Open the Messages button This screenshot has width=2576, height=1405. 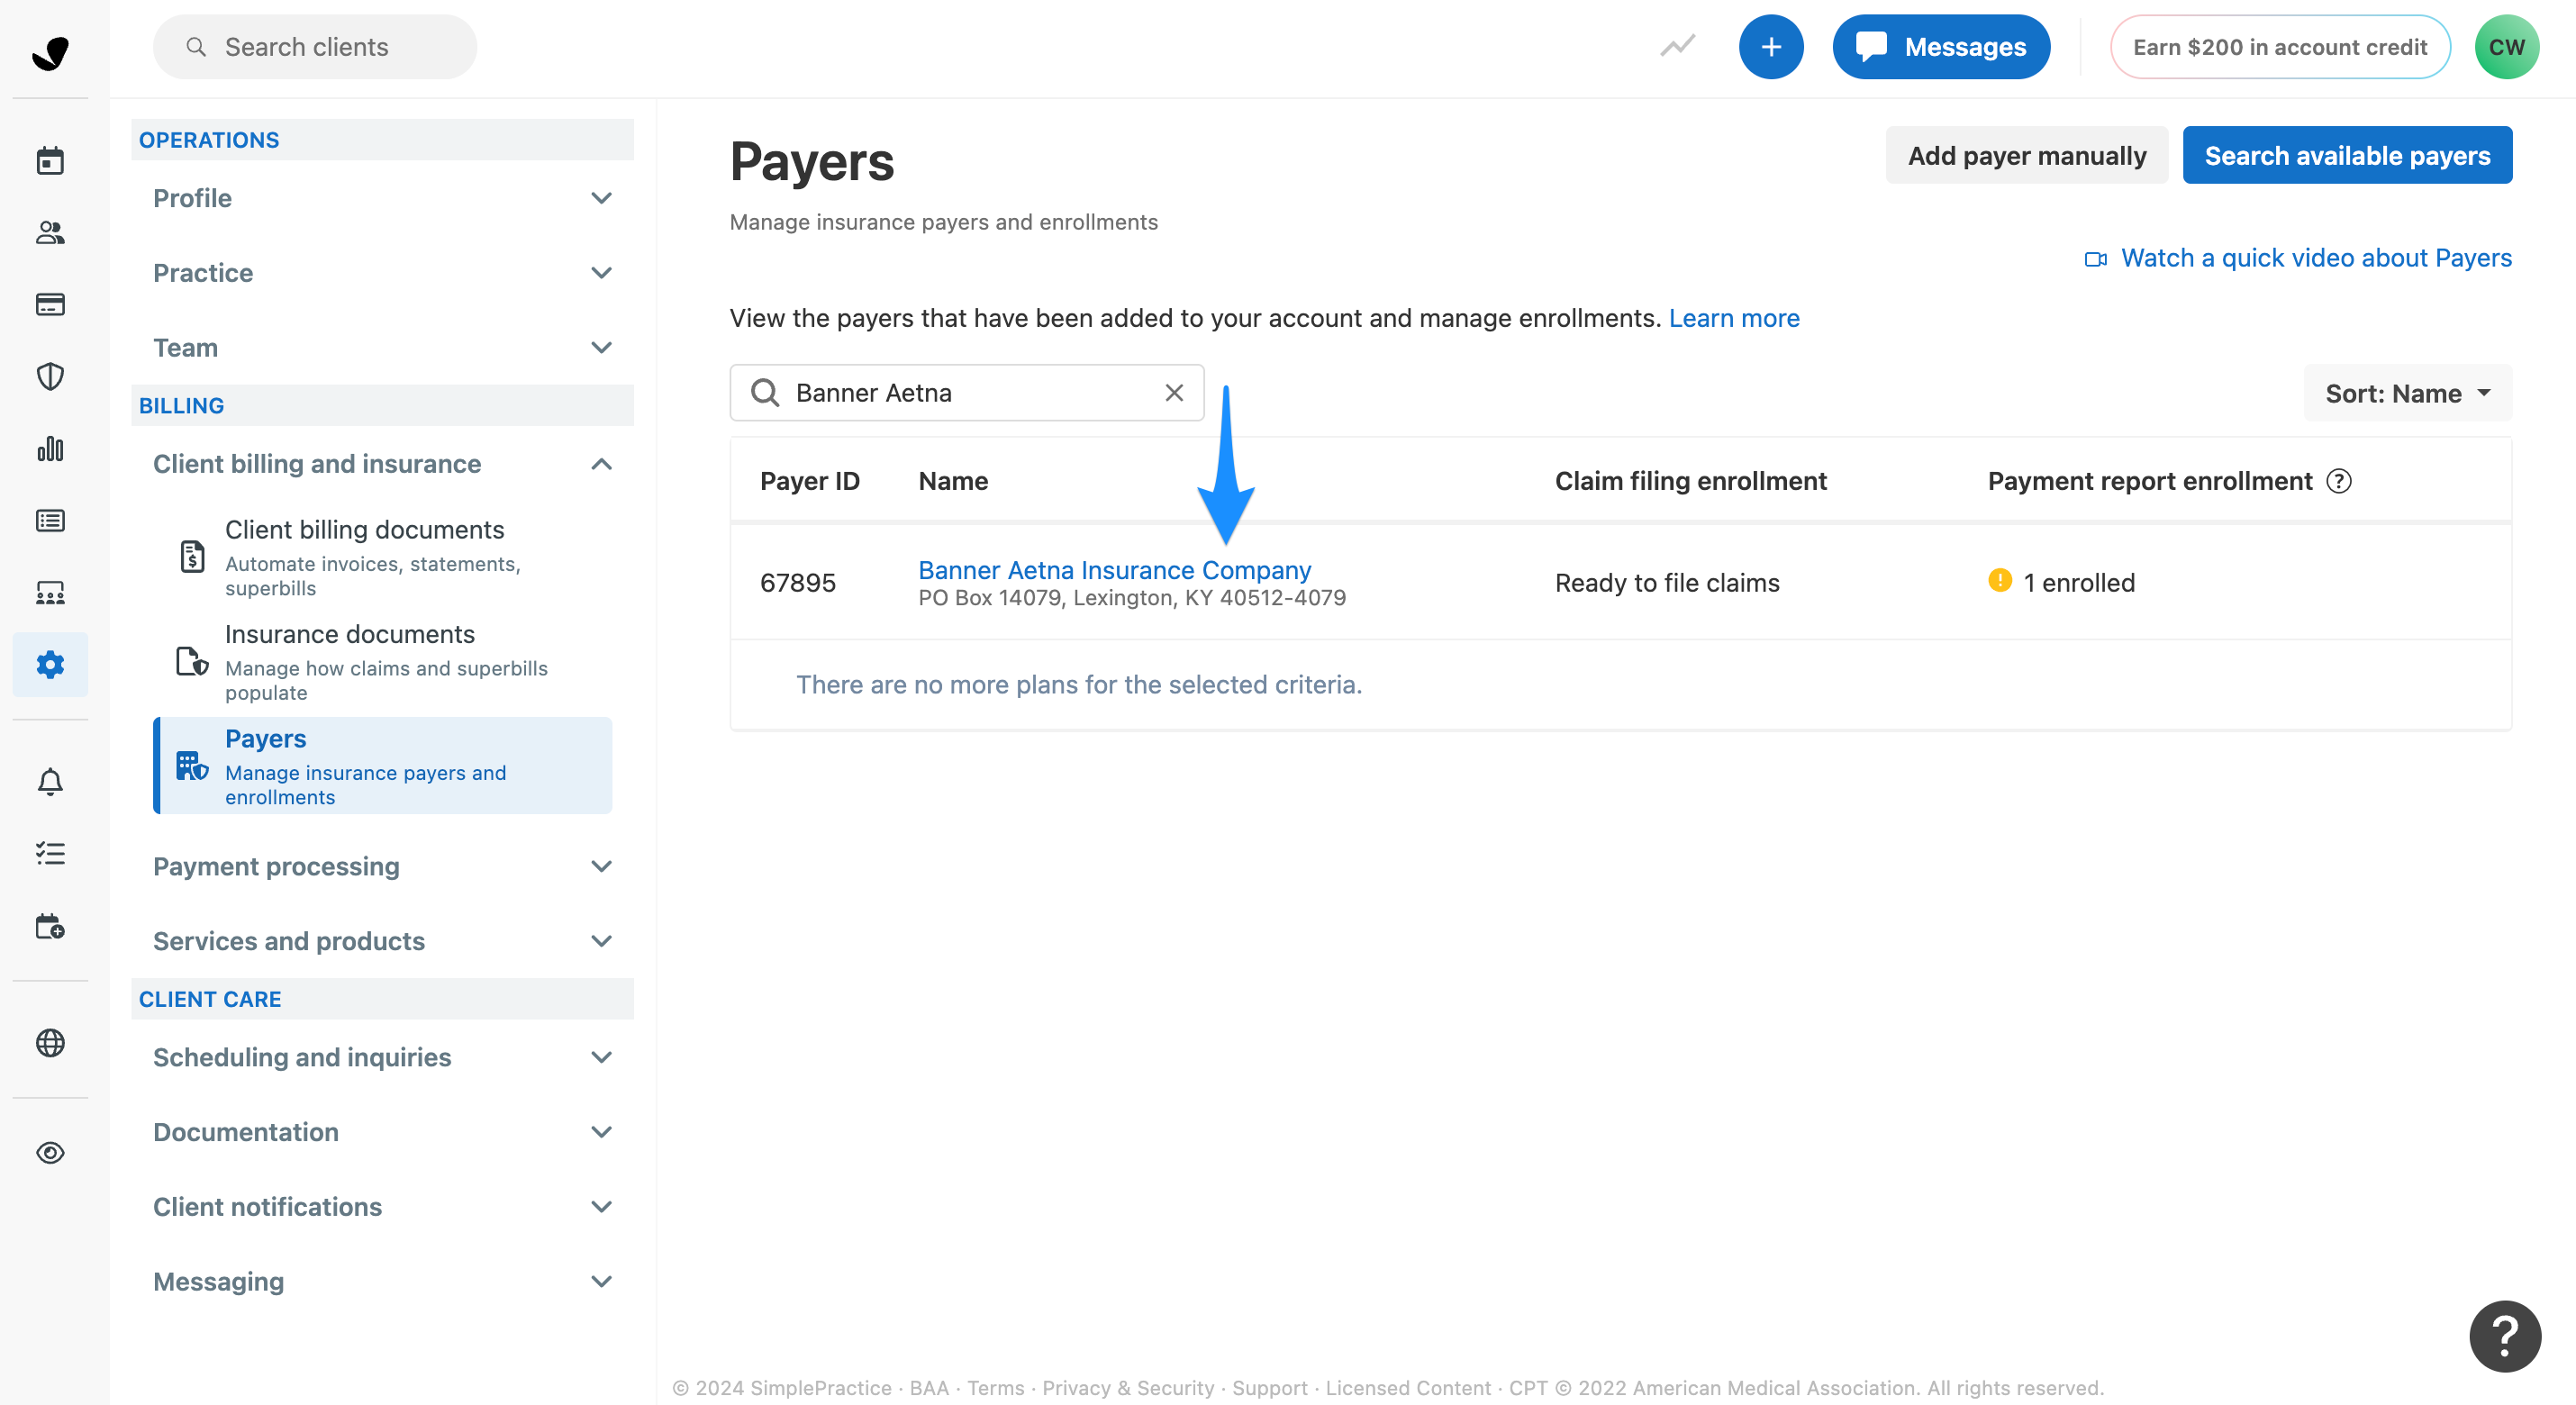(x=1940, y=46)
